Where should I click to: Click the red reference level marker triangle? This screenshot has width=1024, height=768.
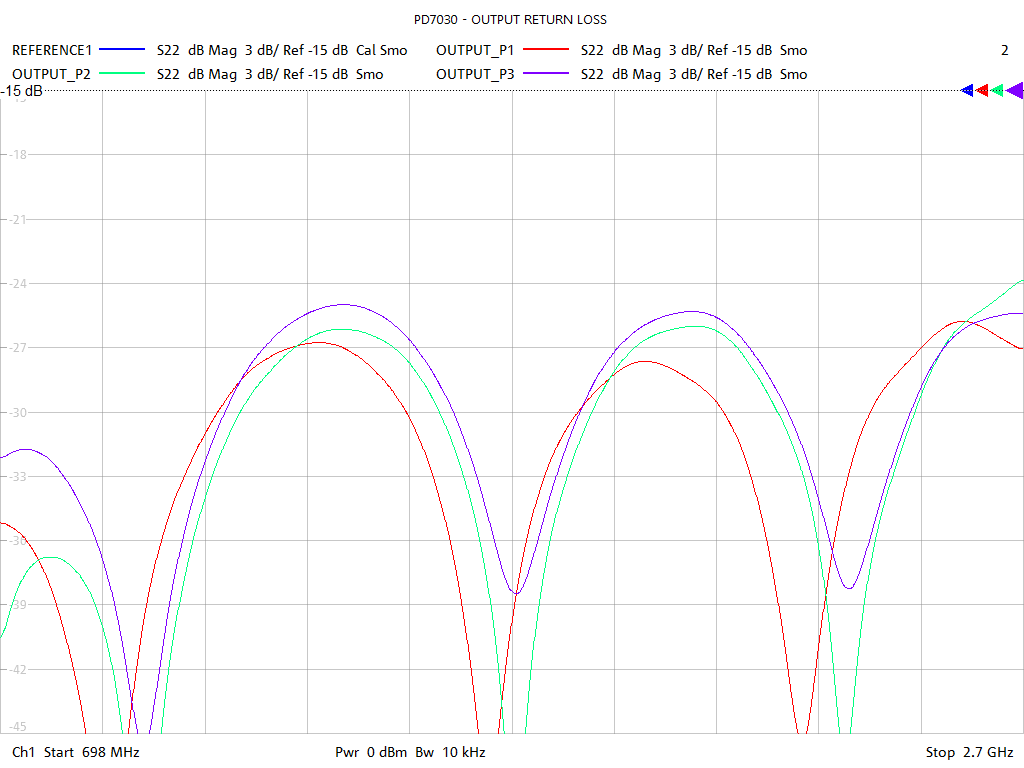(x=982, y=90)
